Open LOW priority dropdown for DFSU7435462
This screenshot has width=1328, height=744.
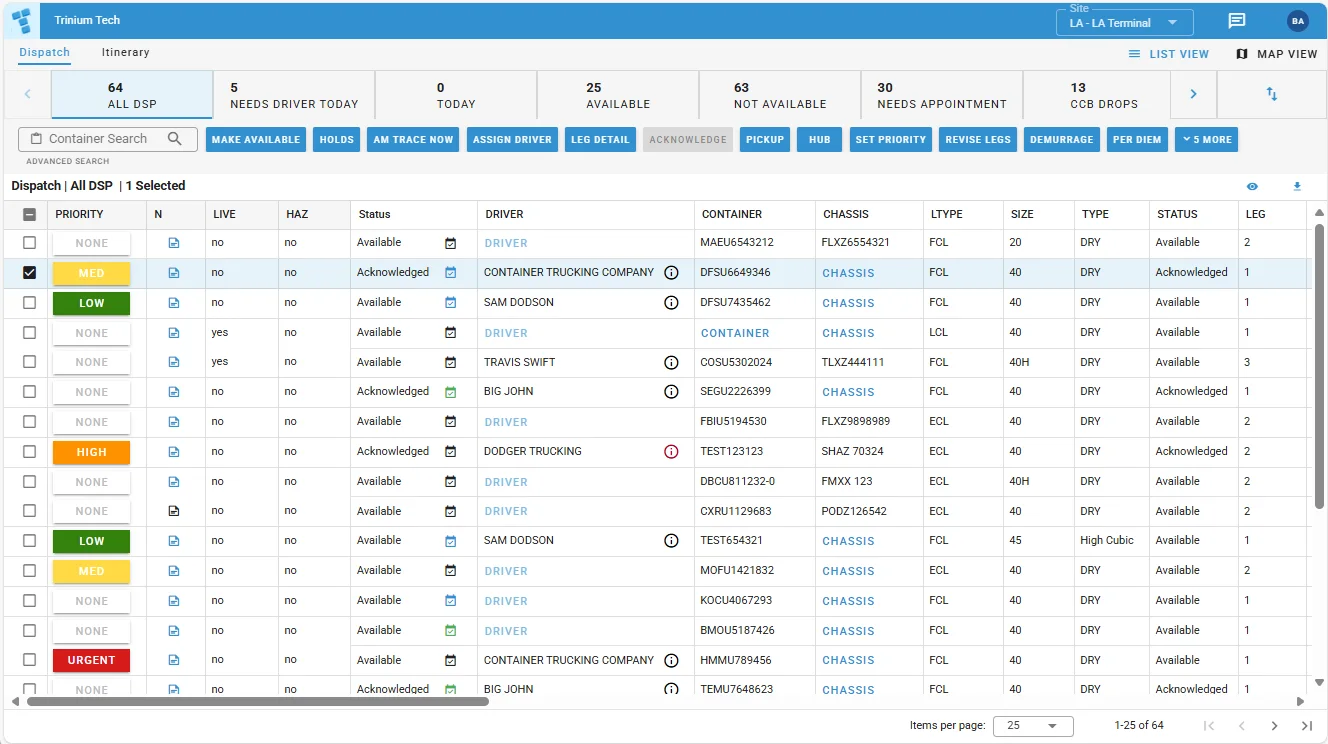(x=91, y=303)
